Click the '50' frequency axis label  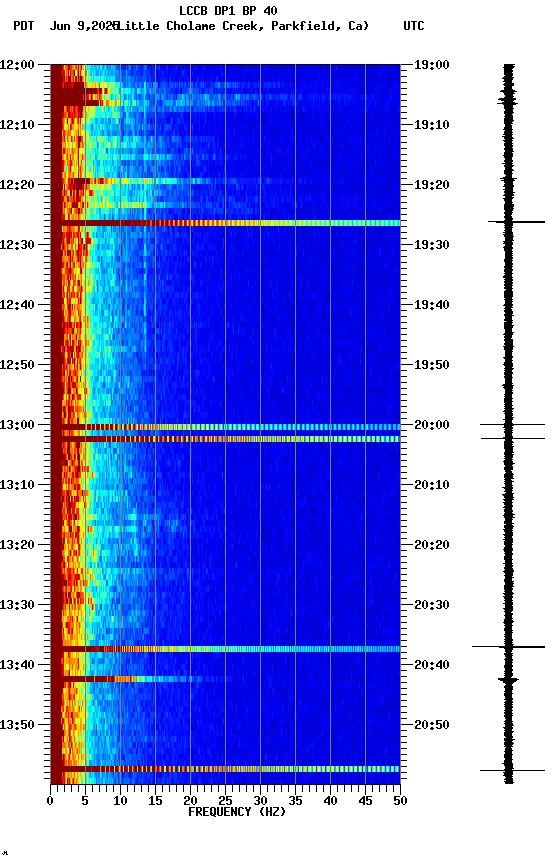[400, 801]
